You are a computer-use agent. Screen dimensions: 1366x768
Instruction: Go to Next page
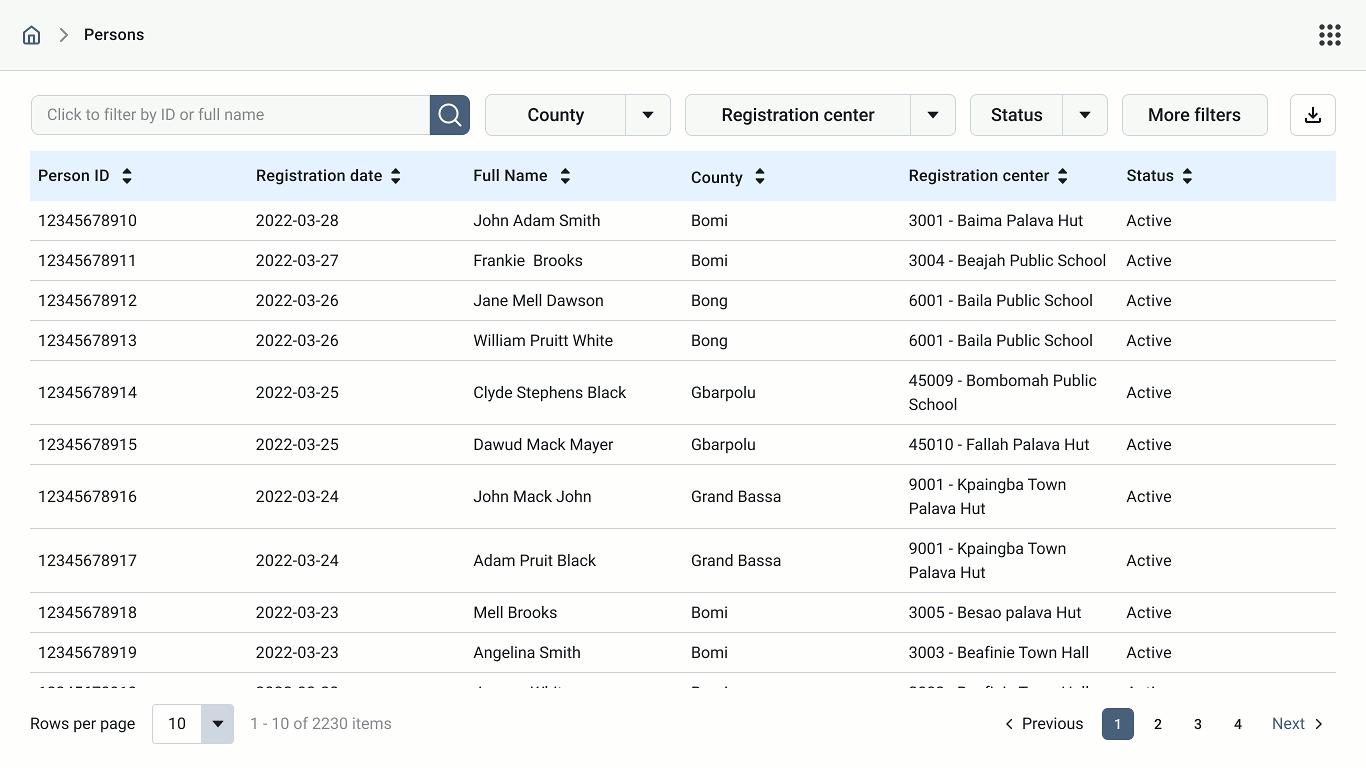point(1297,724)
